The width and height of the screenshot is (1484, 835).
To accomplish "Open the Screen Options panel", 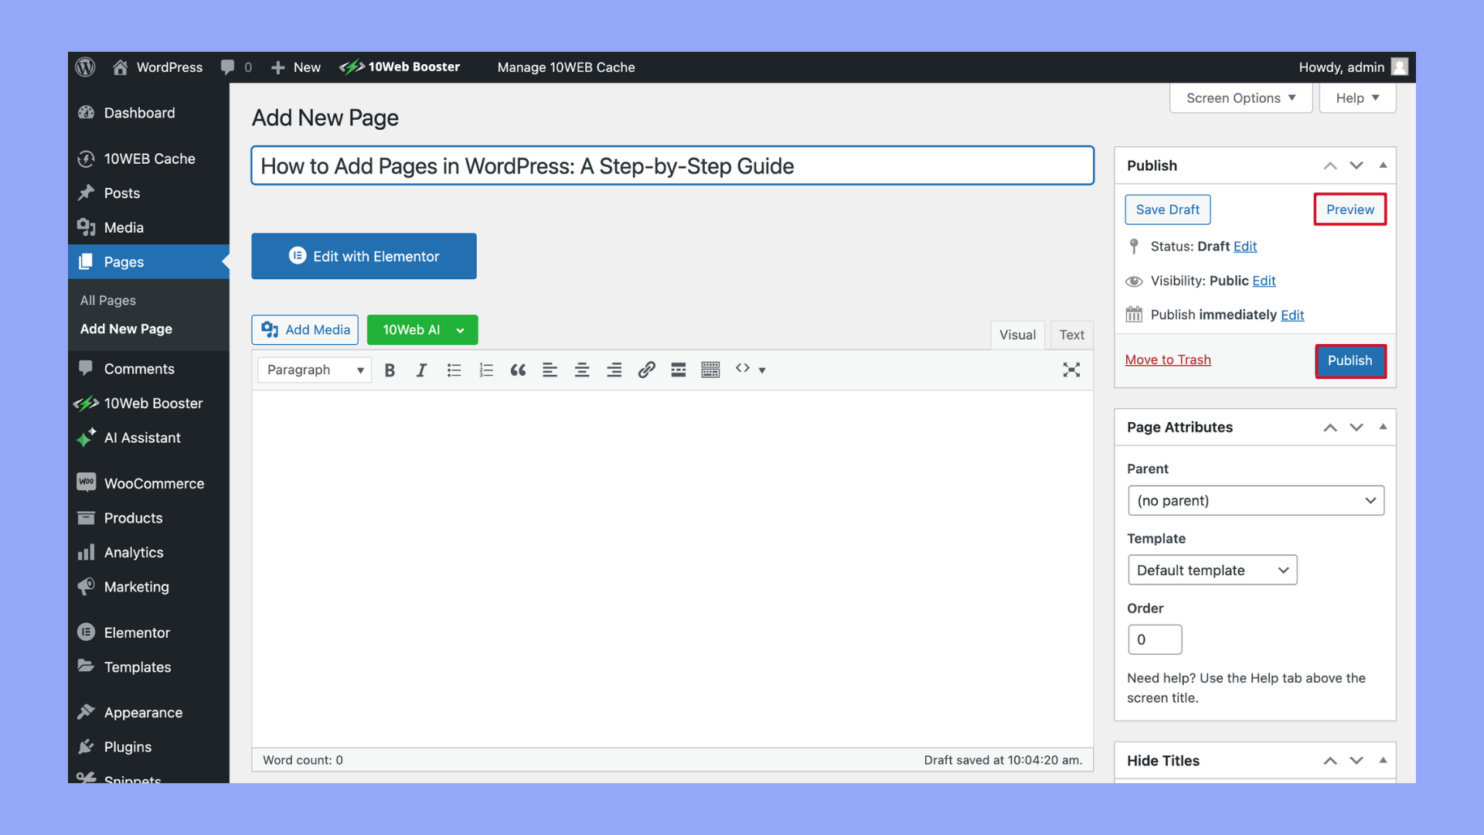I will click(x=1240, y=97).
